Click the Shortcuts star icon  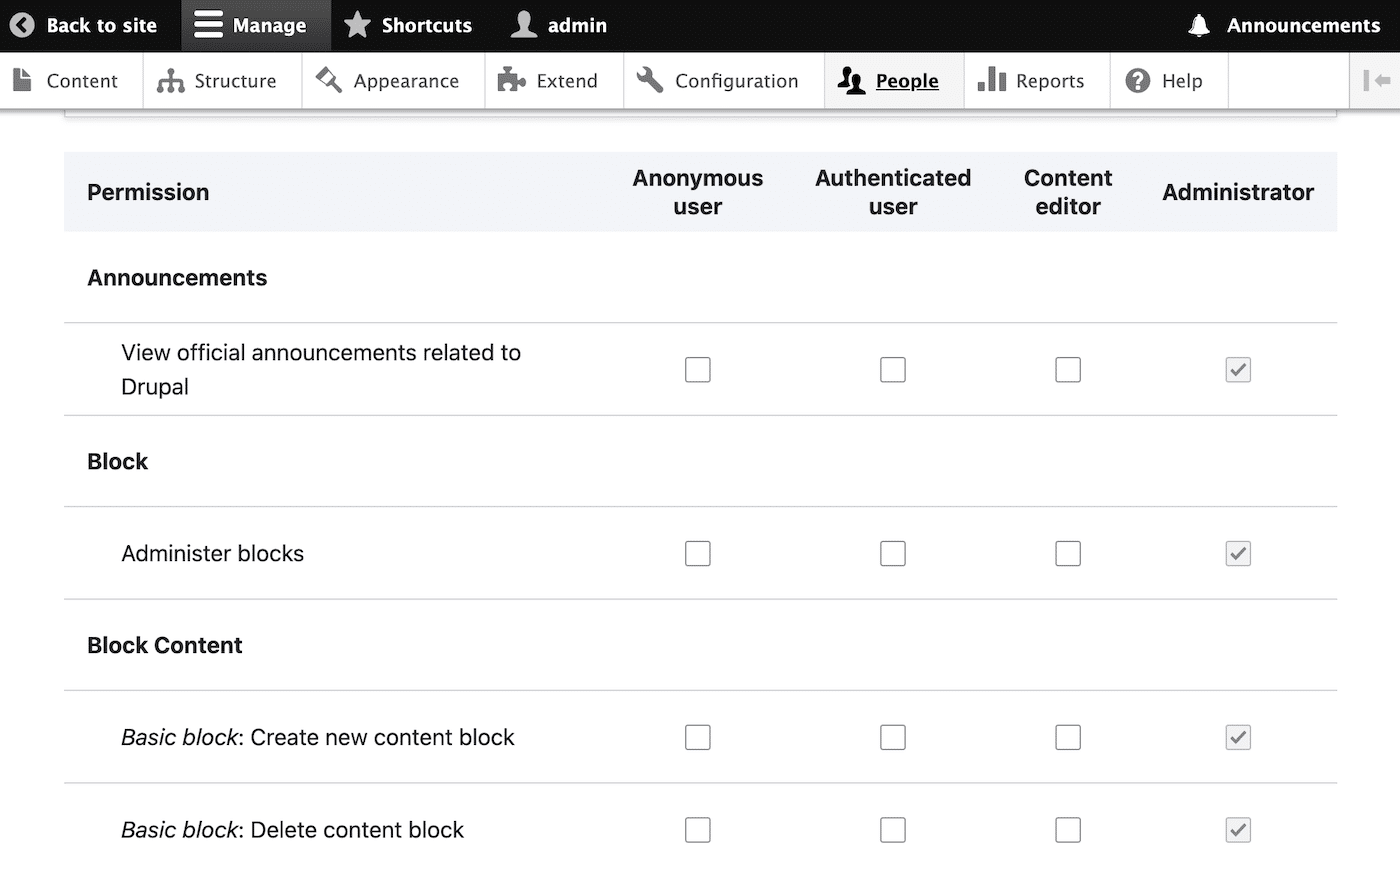(x=357, y=25)
